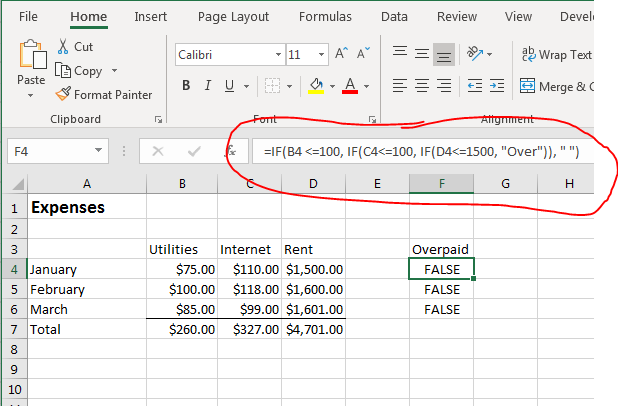Select cell F5 showing FALSE
This screenshot has width=618, height=406.
pyautogui.click(x=441, y=289)
